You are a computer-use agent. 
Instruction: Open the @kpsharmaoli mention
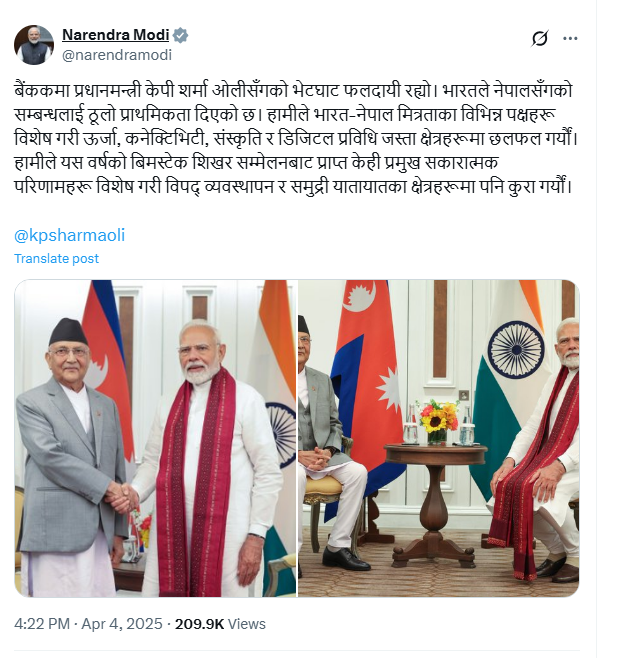(x=70, y=235)
